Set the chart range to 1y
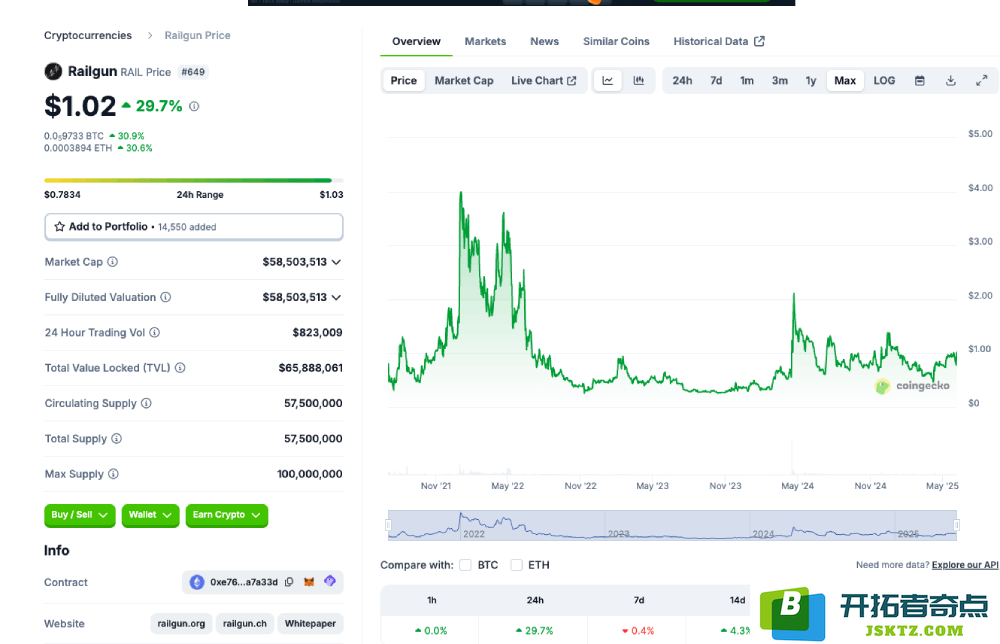Image resolution: width=1000 pixels, height=644 pixels. [x=811, y=80]
